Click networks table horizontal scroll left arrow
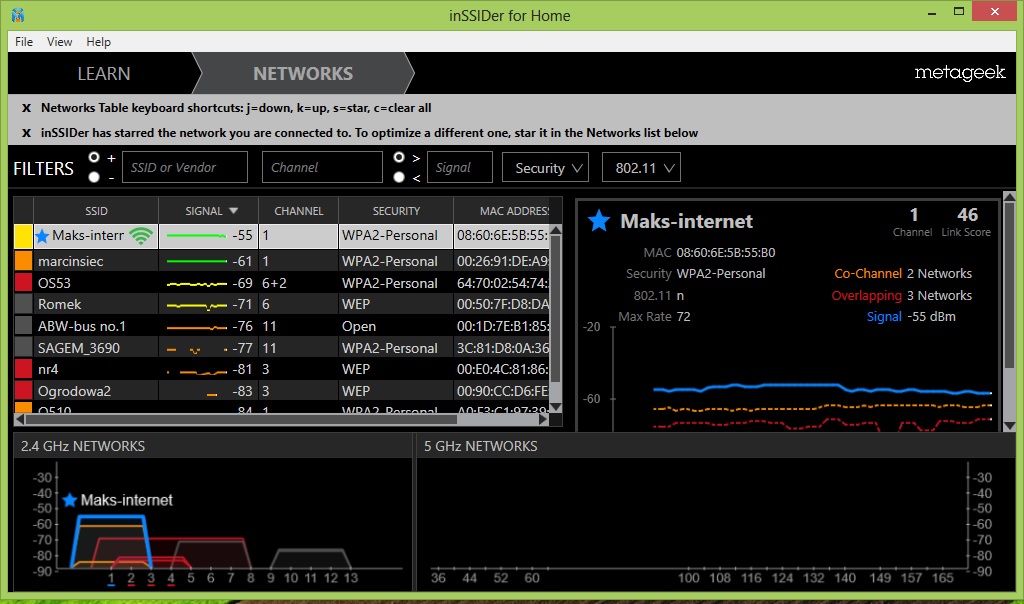Viewport: 1024px width, 604px height. click(20, 419)
